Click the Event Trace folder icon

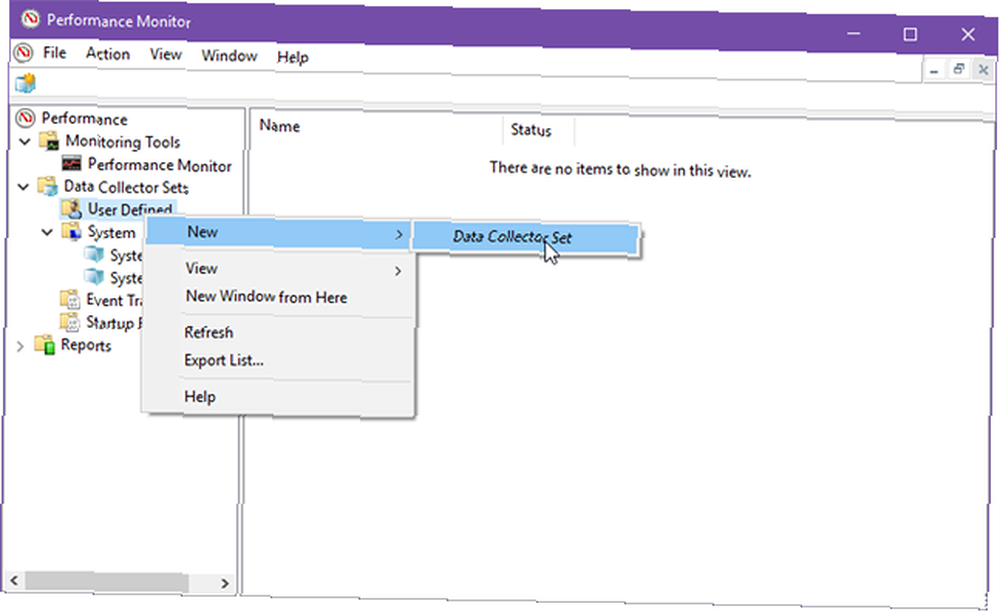pyautogui.click(x=69, y=299)
